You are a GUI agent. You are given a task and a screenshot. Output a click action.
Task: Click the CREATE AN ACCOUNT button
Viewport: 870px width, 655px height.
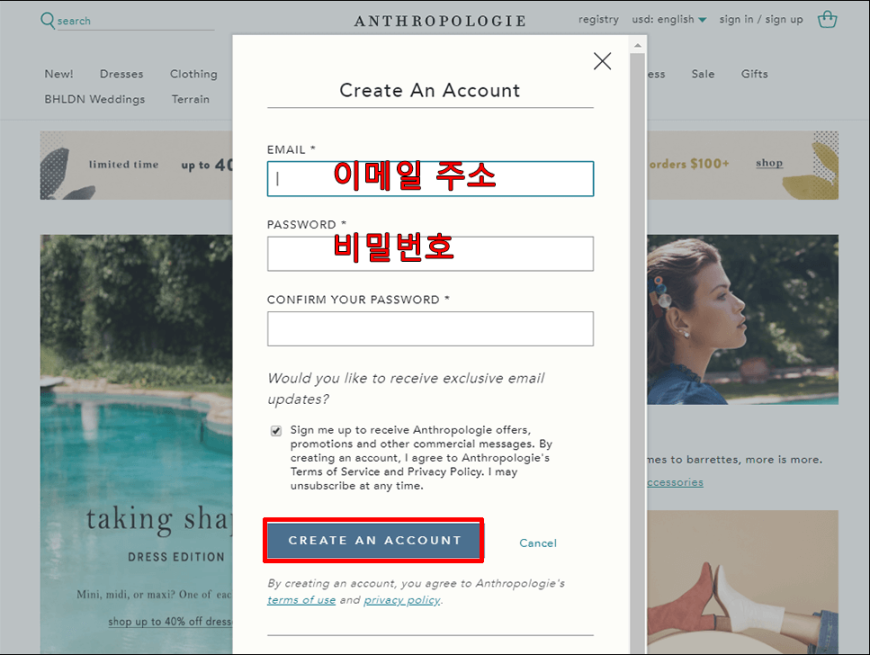(x=374, y=540)
